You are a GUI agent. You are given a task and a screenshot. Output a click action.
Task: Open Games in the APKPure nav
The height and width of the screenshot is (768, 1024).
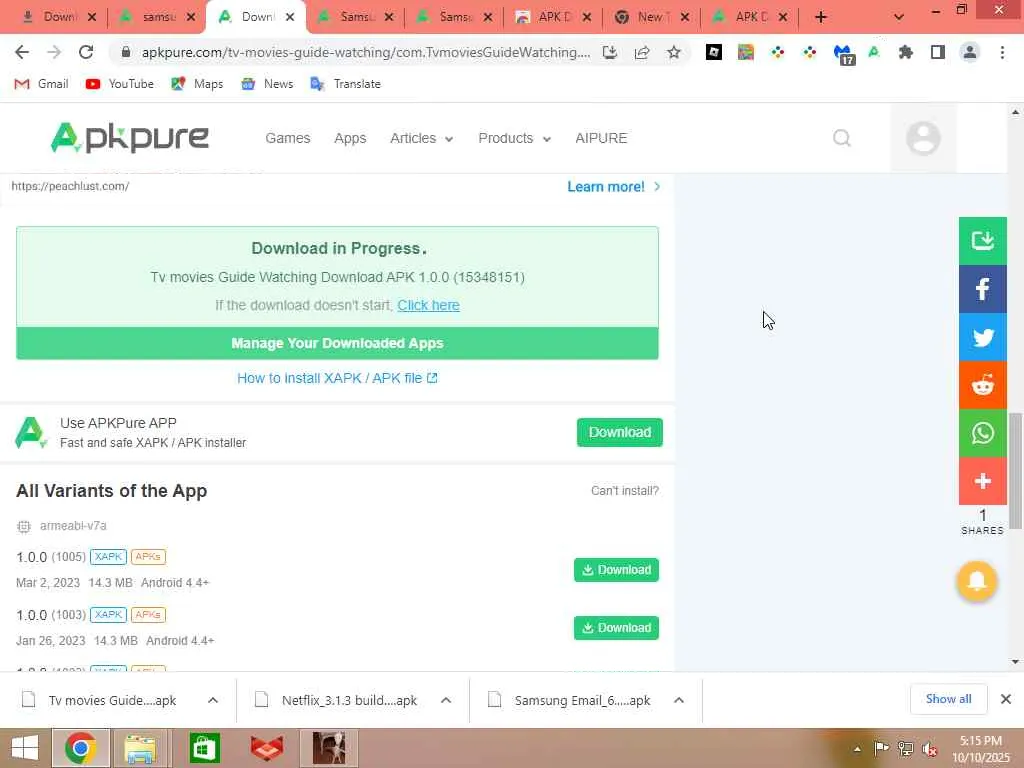(287, 138)
